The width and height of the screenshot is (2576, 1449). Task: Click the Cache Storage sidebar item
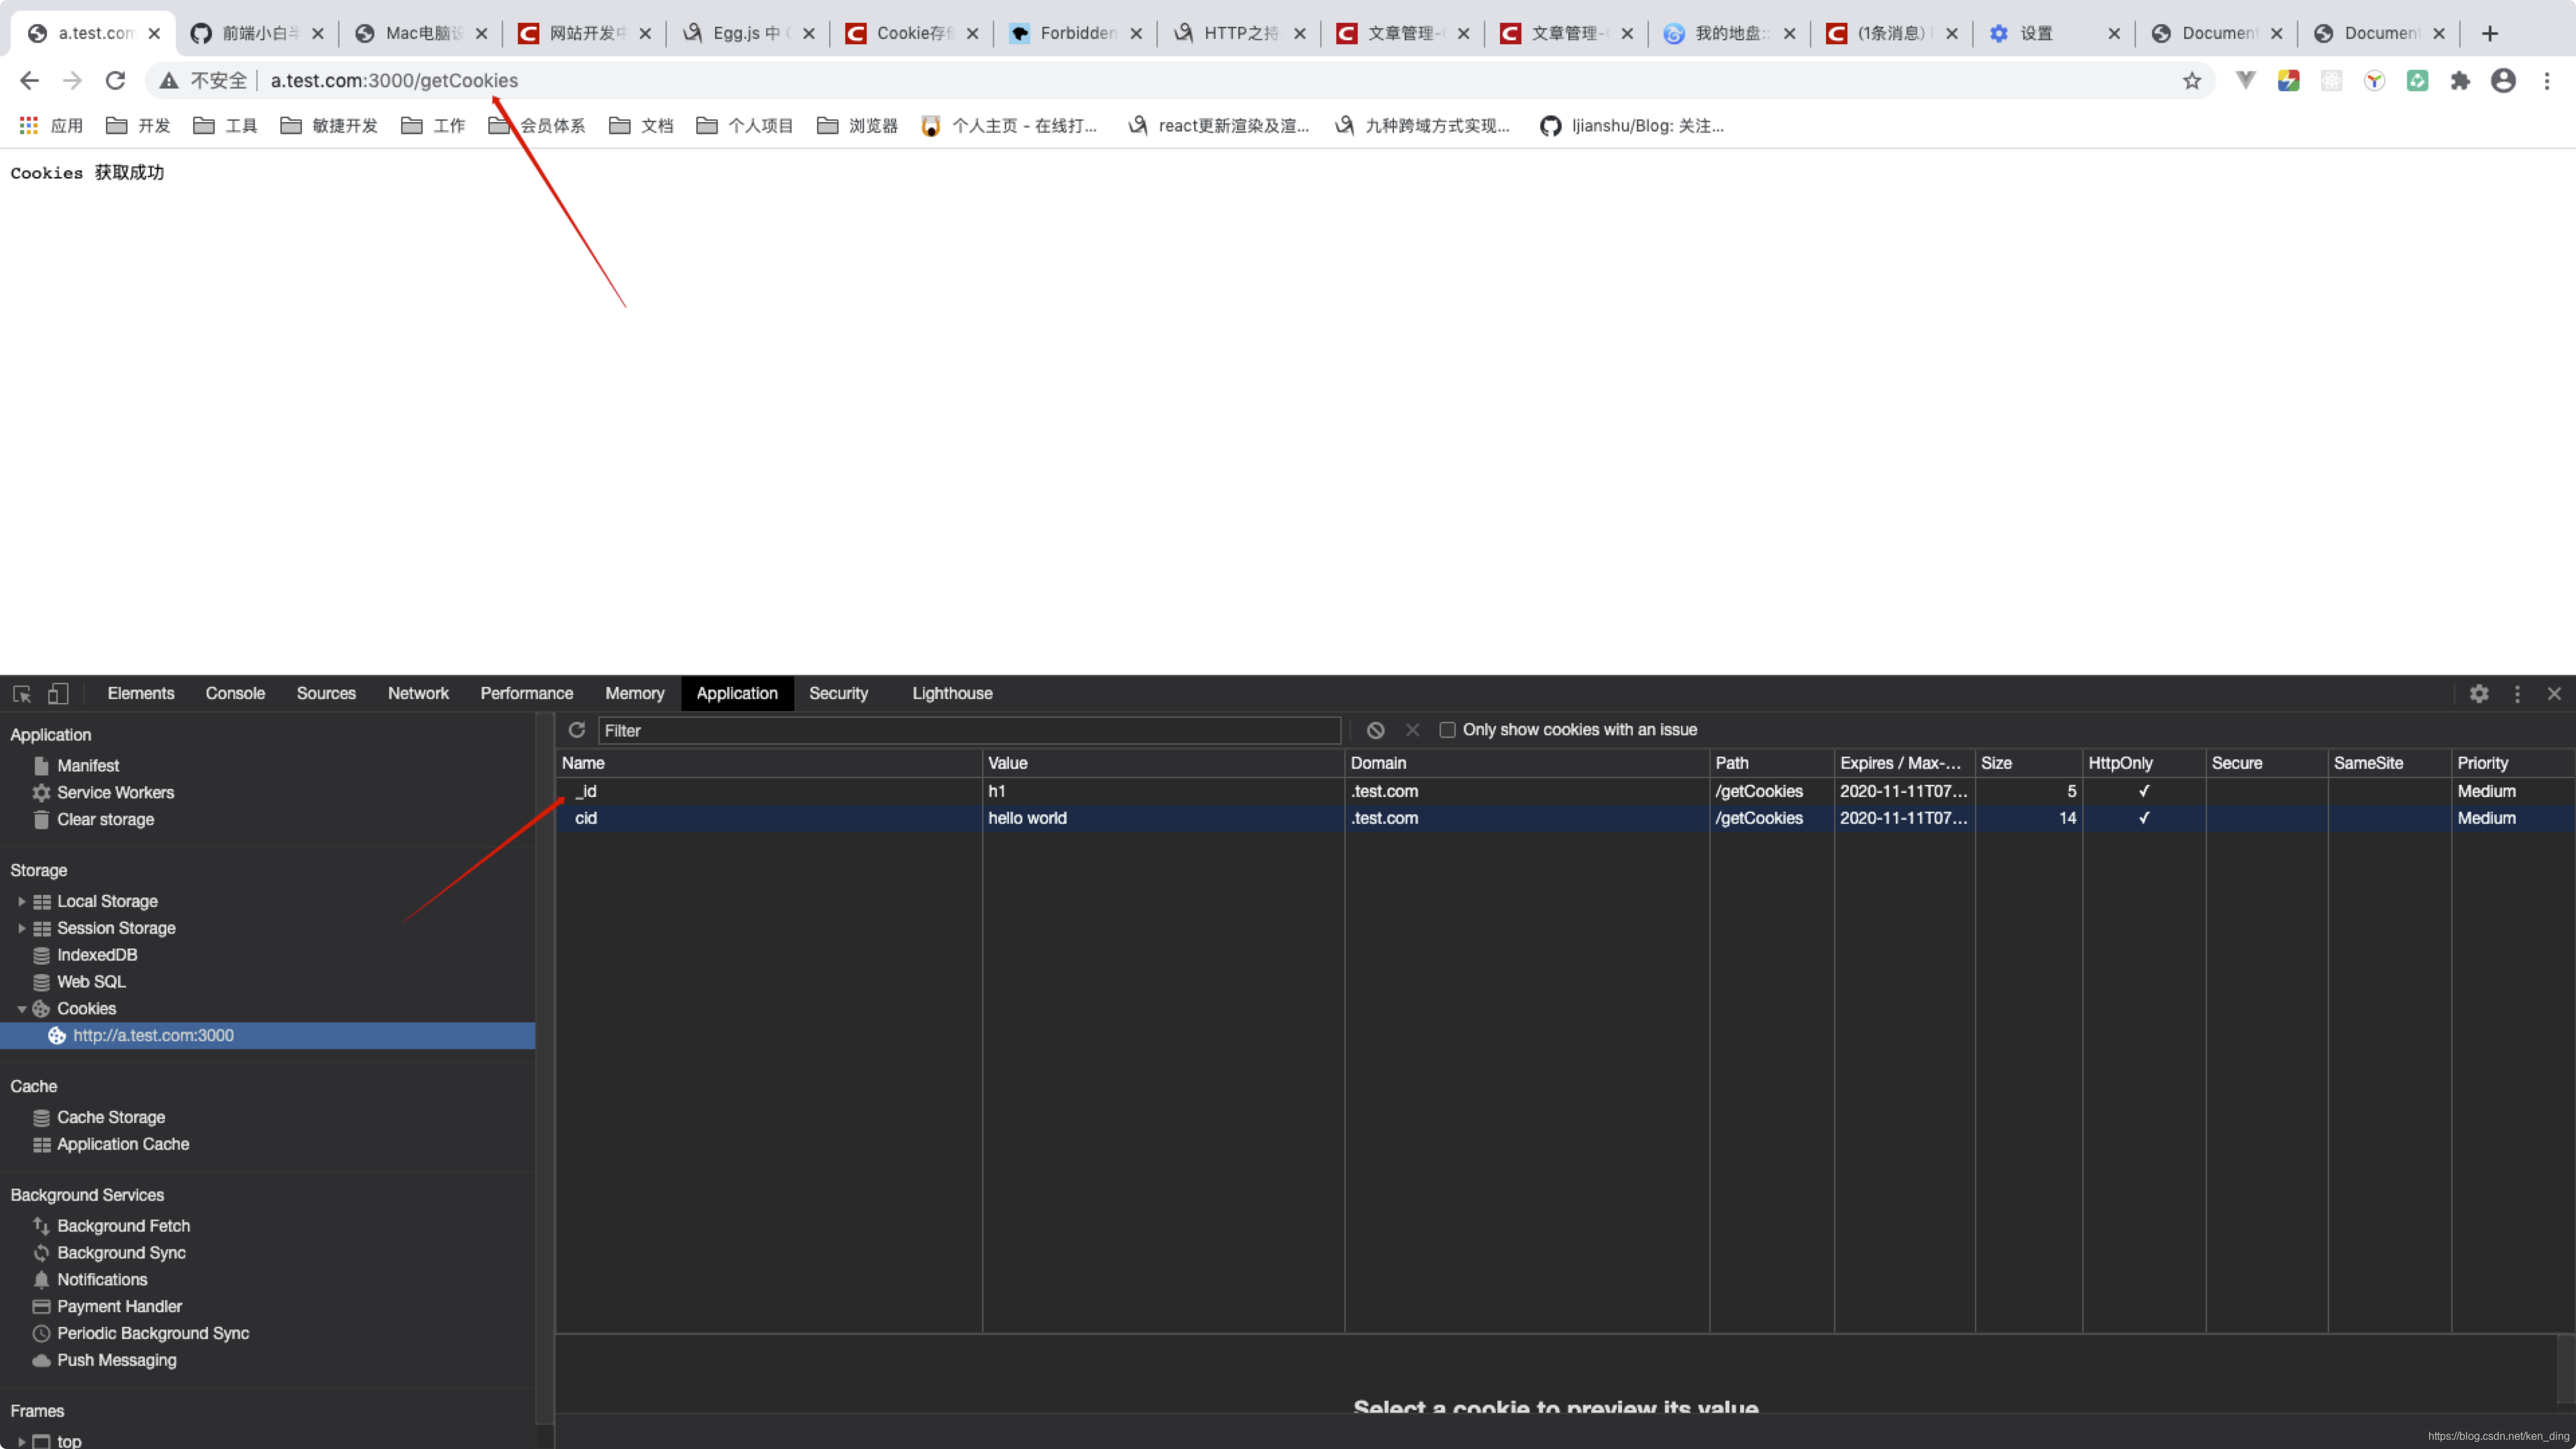click(x=110, y=1116)
